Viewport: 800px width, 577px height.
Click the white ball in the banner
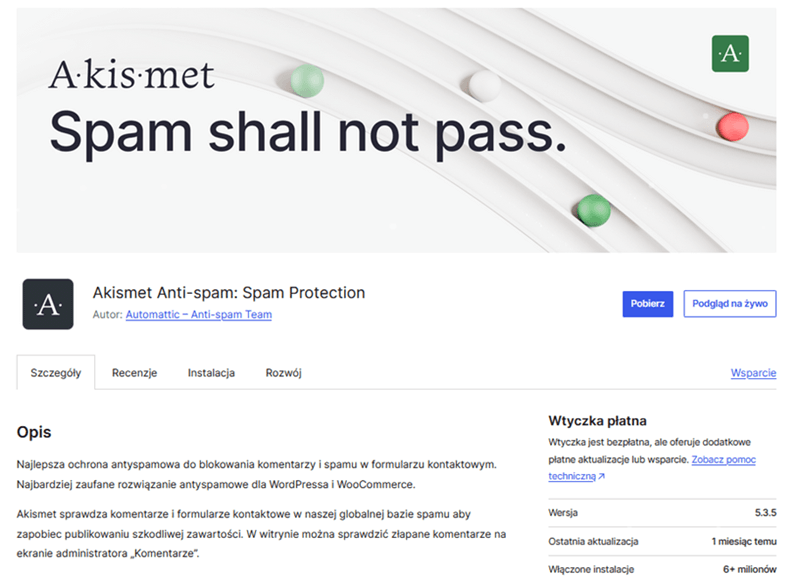point(485,85)
